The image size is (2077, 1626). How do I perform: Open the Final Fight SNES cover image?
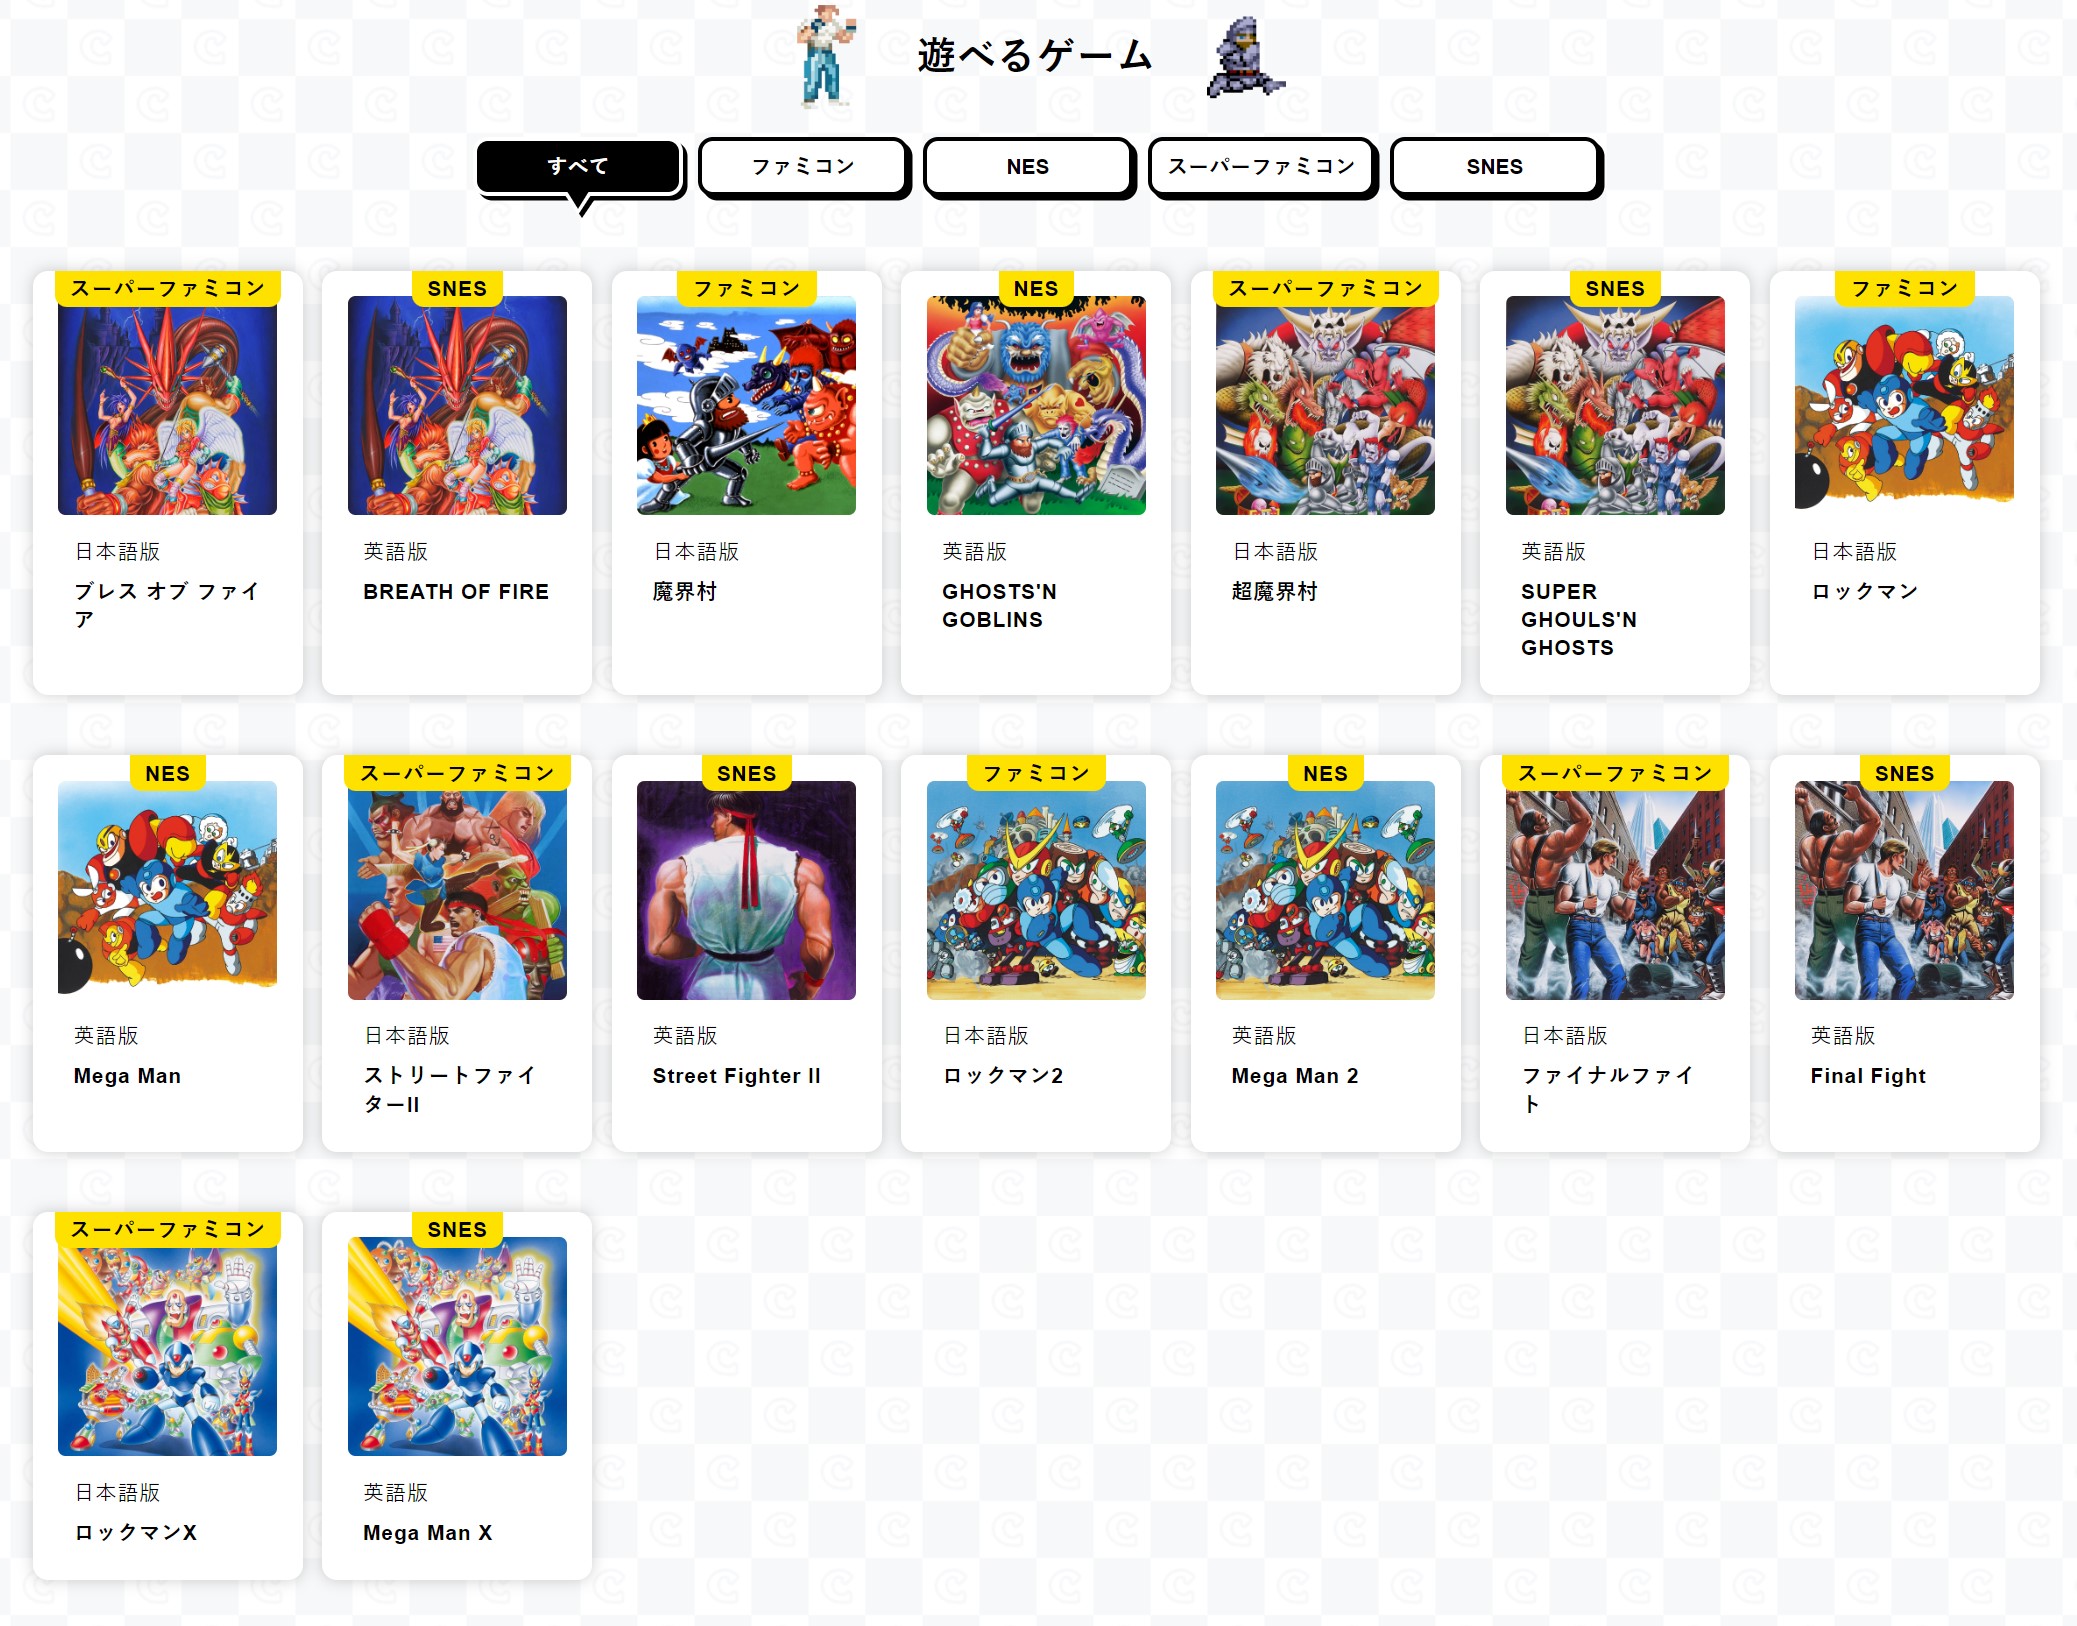1904,890
